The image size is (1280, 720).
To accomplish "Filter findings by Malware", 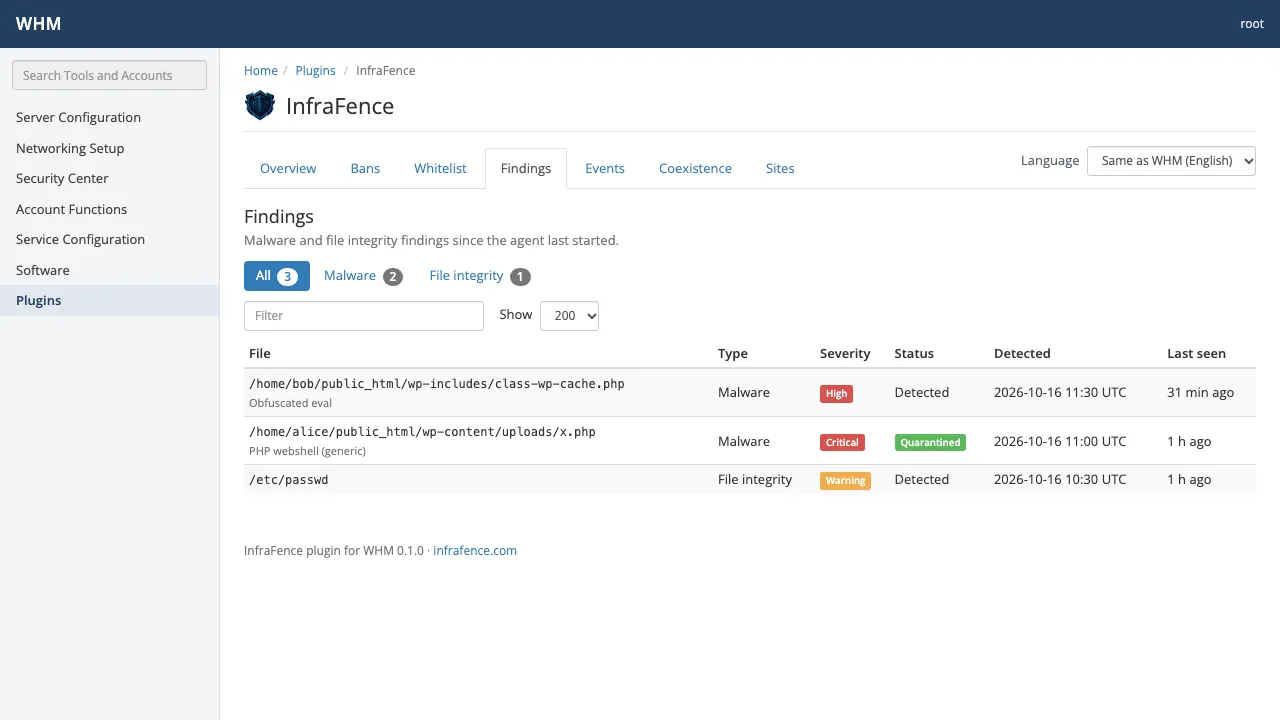I will click(x=363, y=276).
